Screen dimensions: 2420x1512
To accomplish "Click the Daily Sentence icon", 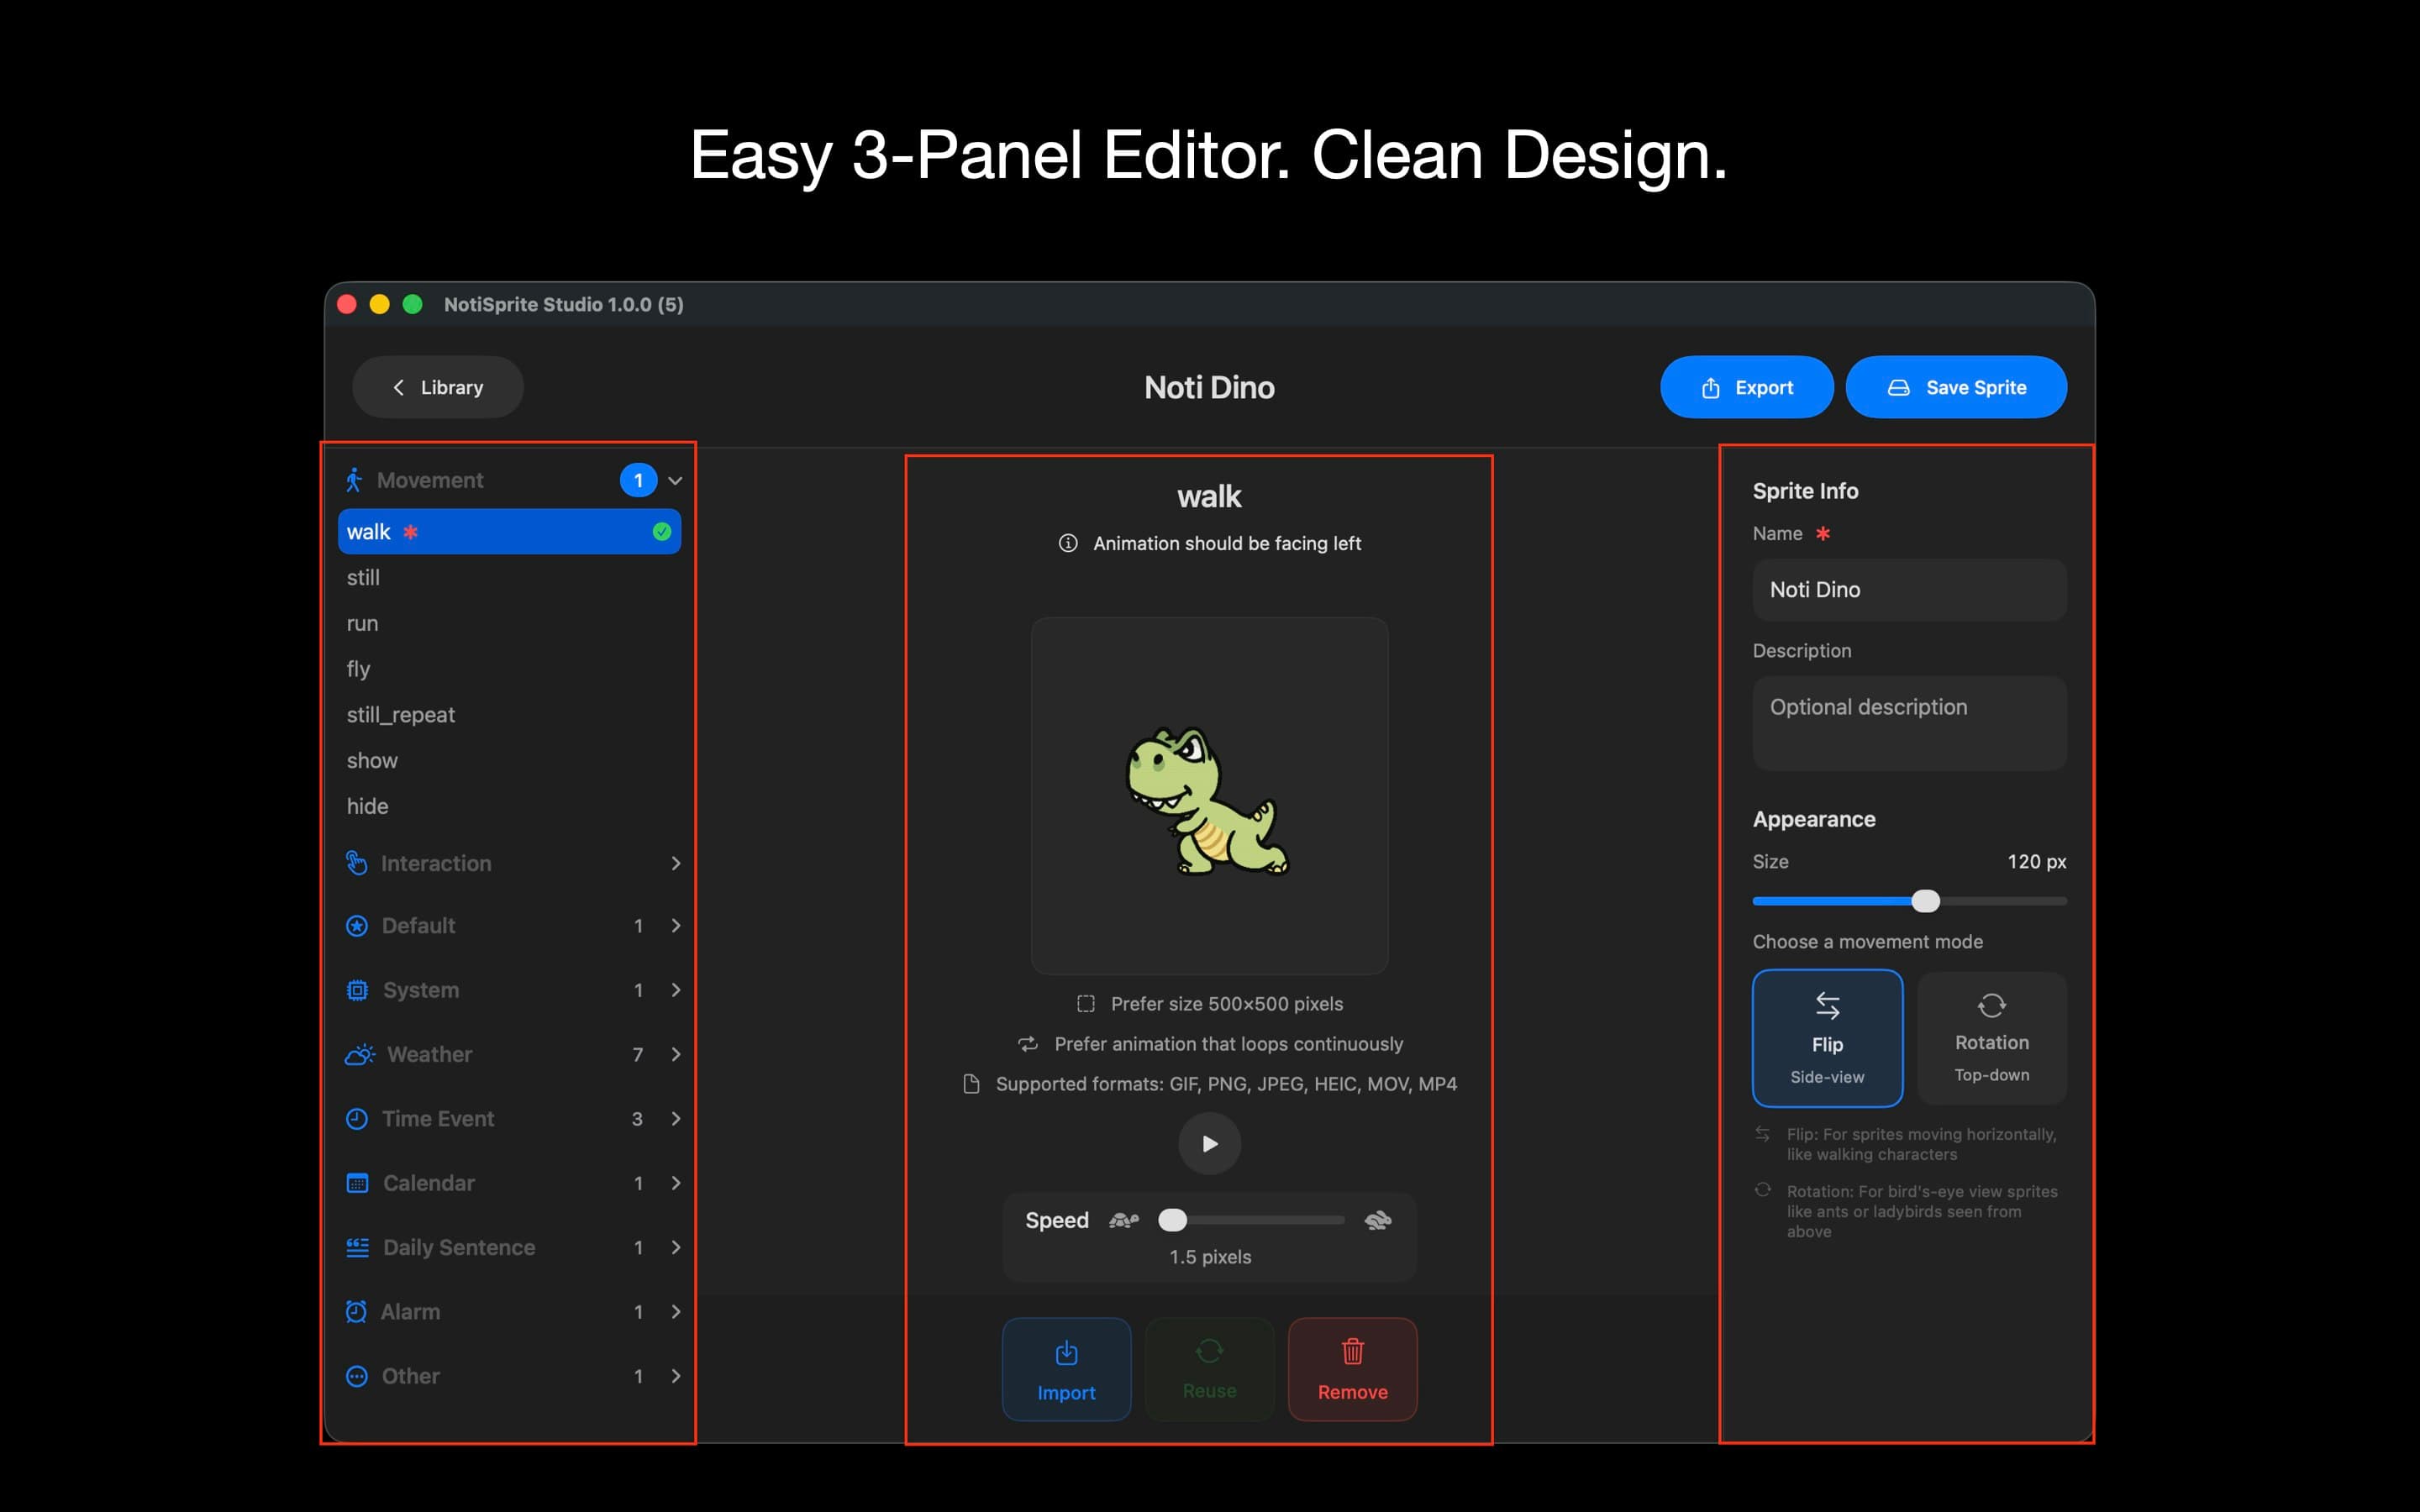I will pos(358,1247).
